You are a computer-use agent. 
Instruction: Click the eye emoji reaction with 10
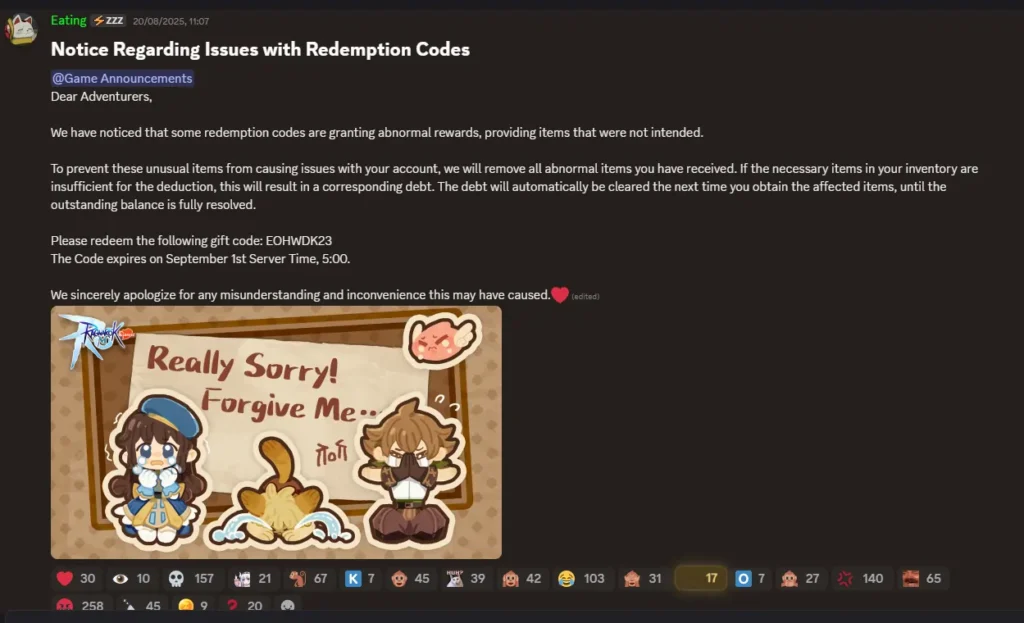pyautogui.click(x=131, y=579)
